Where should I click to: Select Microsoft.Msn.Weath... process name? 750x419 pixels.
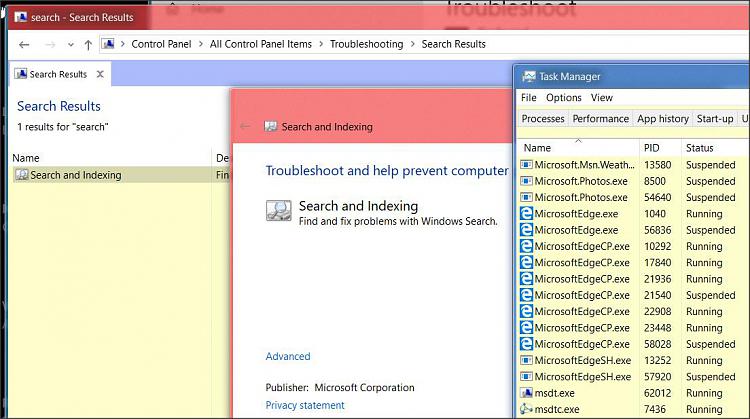[585, 165]
